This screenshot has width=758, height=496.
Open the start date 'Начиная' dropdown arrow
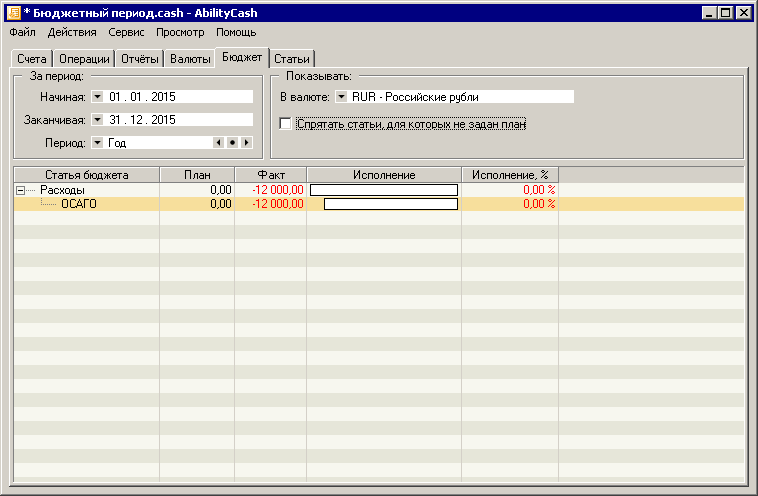click(97, 97)
